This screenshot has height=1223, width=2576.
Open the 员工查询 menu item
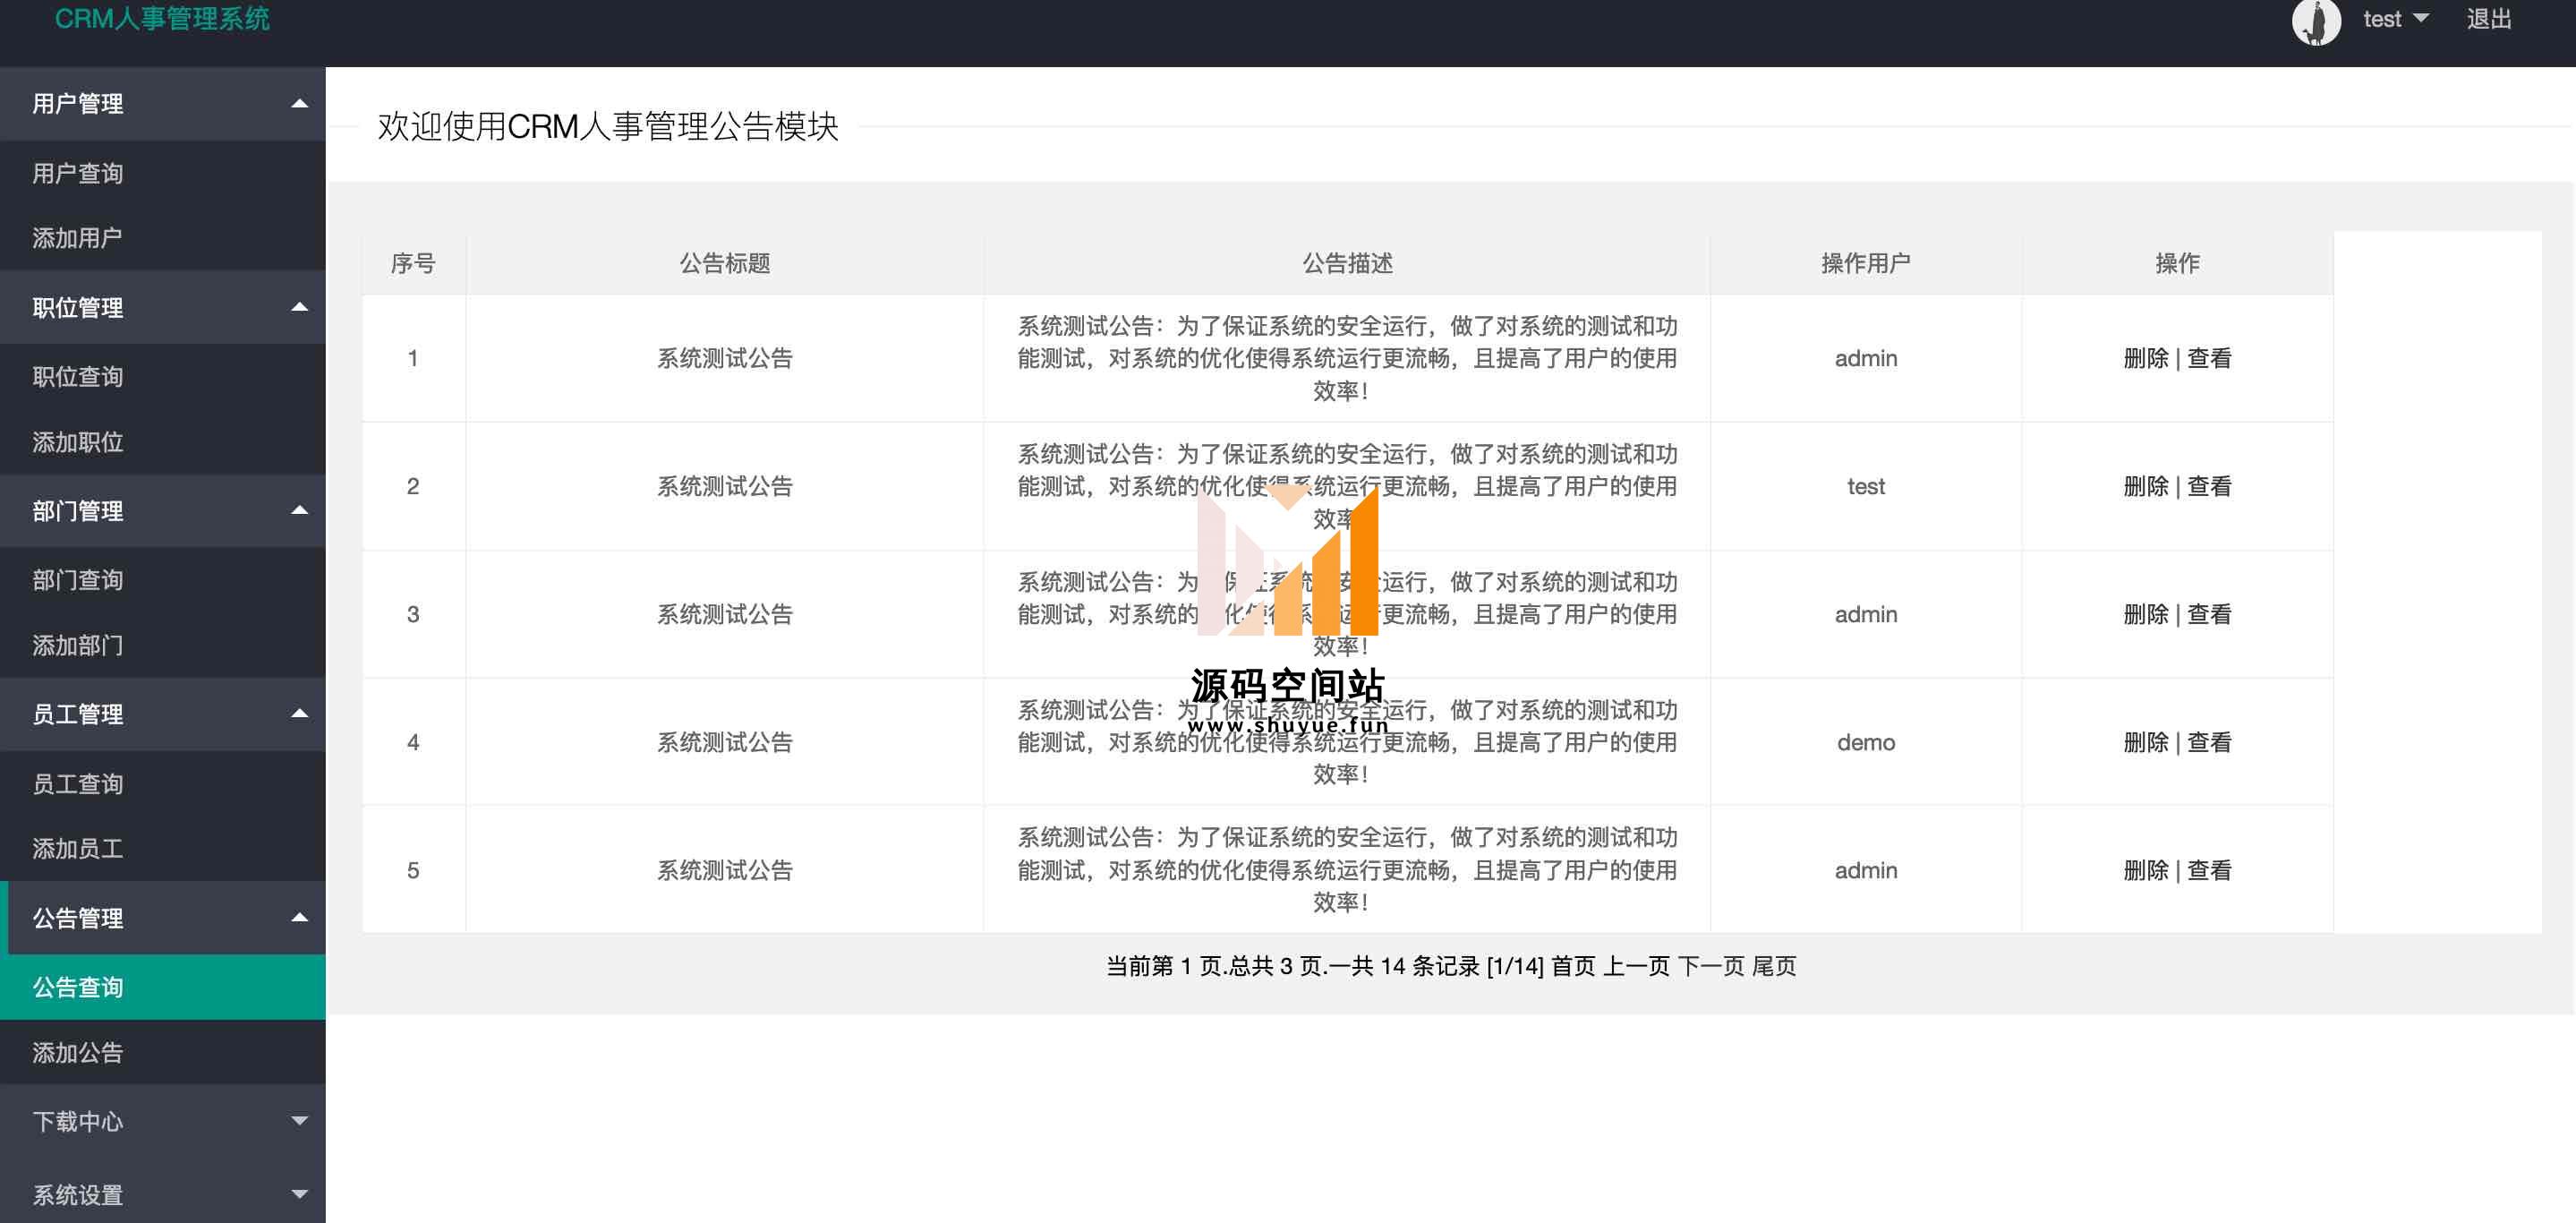click(x=163, y=784)
